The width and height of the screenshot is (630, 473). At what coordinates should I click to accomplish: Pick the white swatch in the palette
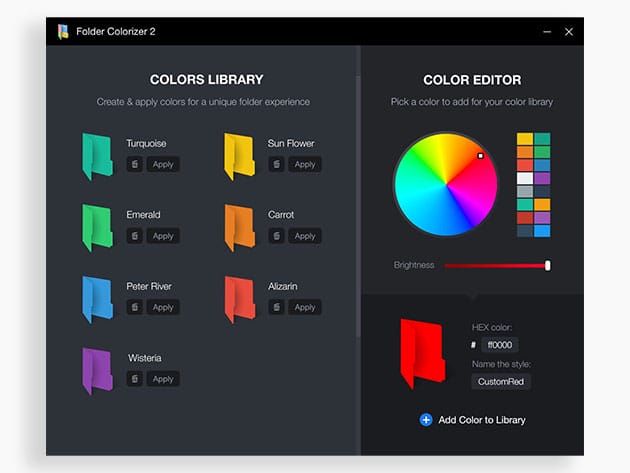pyautogui.click(x=525, y=178)
